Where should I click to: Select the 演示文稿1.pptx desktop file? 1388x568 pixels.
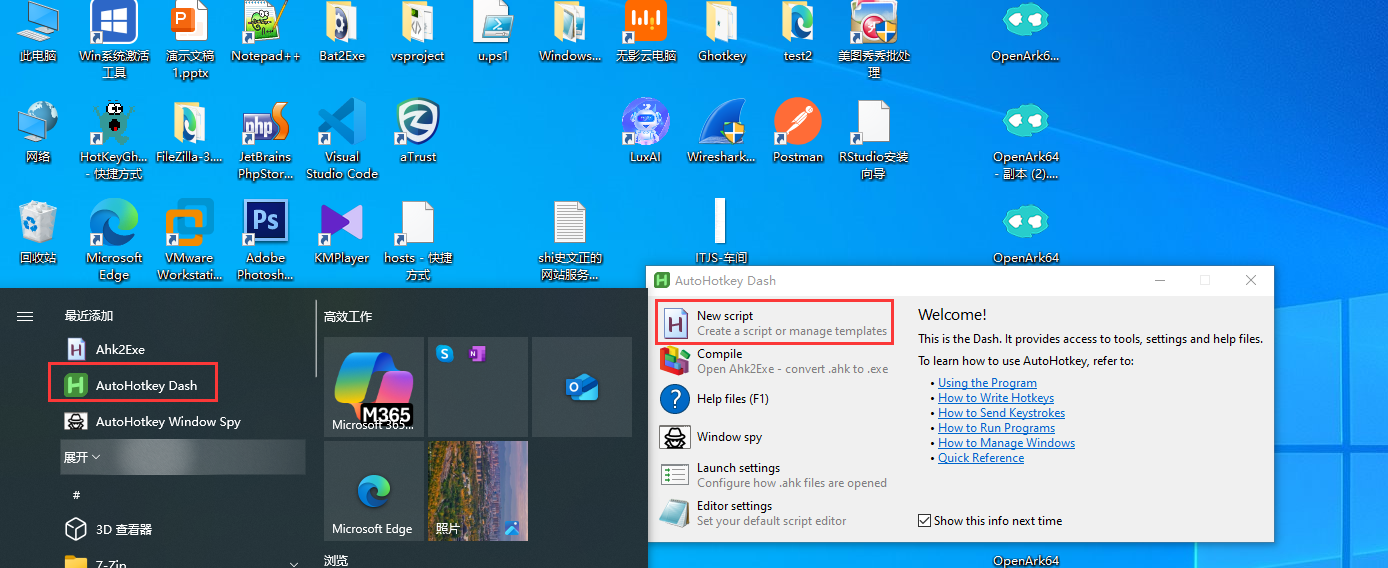click(x=190, y=38)
